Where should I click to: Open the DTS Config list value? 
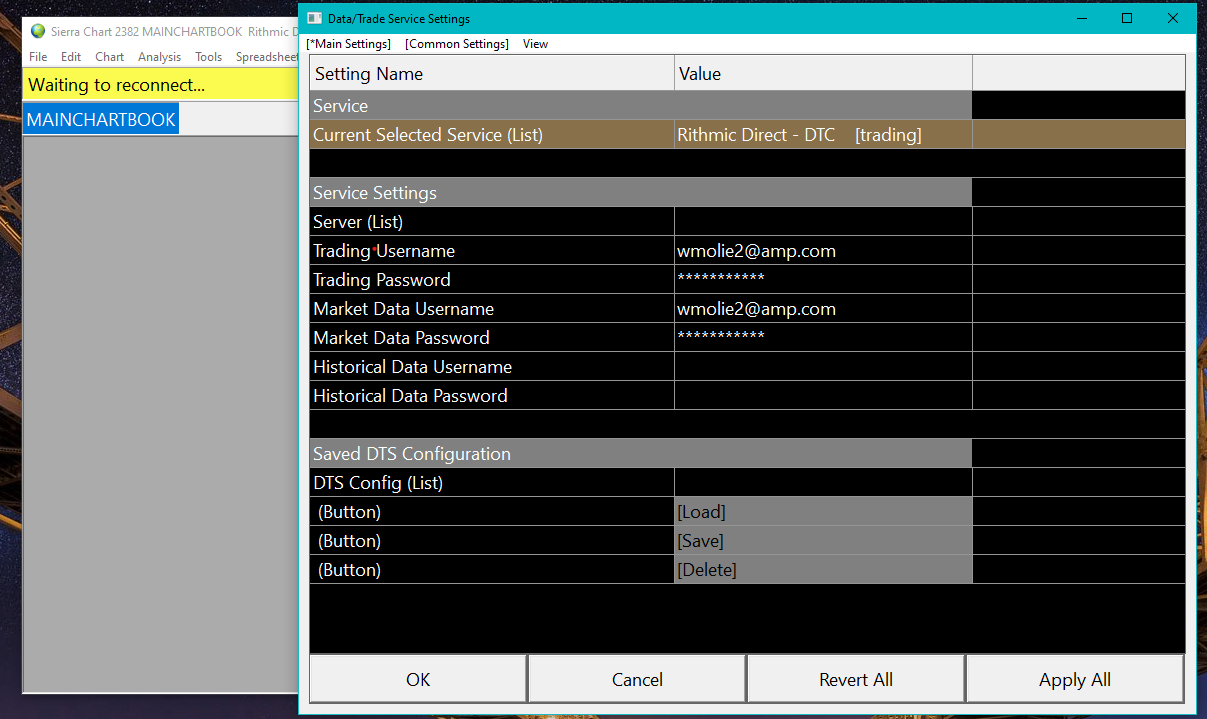click(822, 483)
